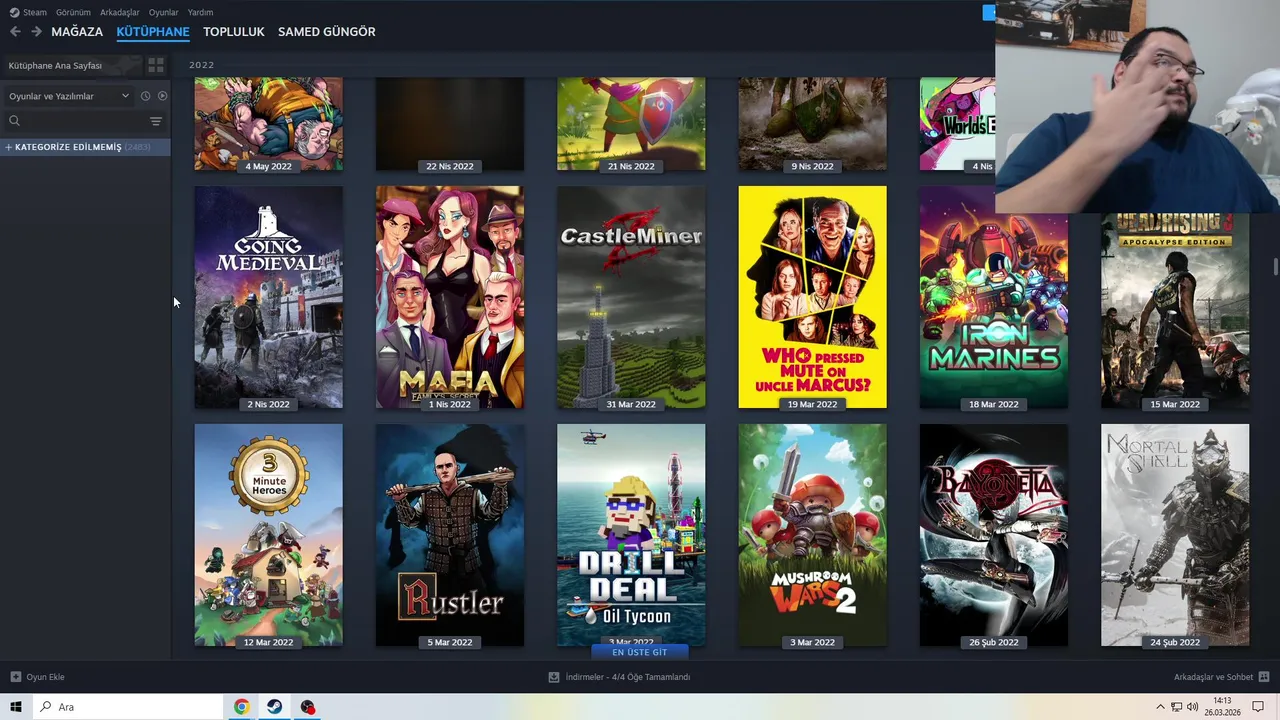Open the 3 Minute Heroes game tile
This screenshot has width=1280, height=720.
click(268, 535)
